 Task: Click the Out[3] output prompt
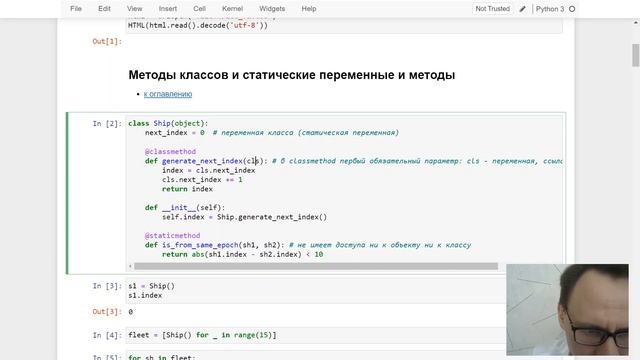tap(107, 311)
